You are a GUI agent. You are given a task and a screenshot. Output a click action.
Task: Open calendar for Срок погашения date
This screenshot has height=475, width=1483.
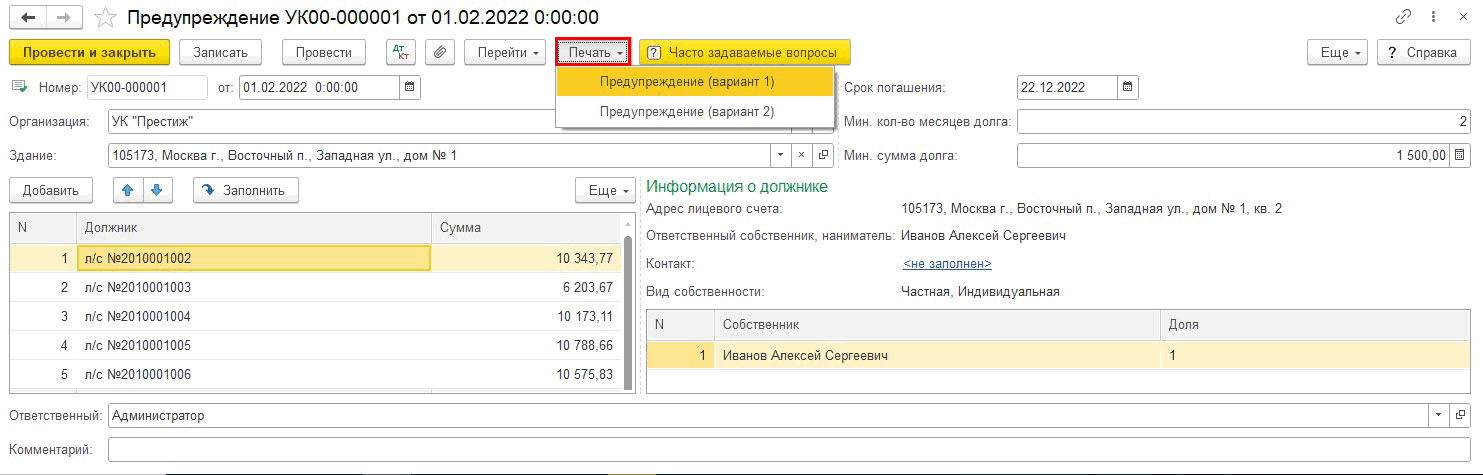coord(1128,88)
